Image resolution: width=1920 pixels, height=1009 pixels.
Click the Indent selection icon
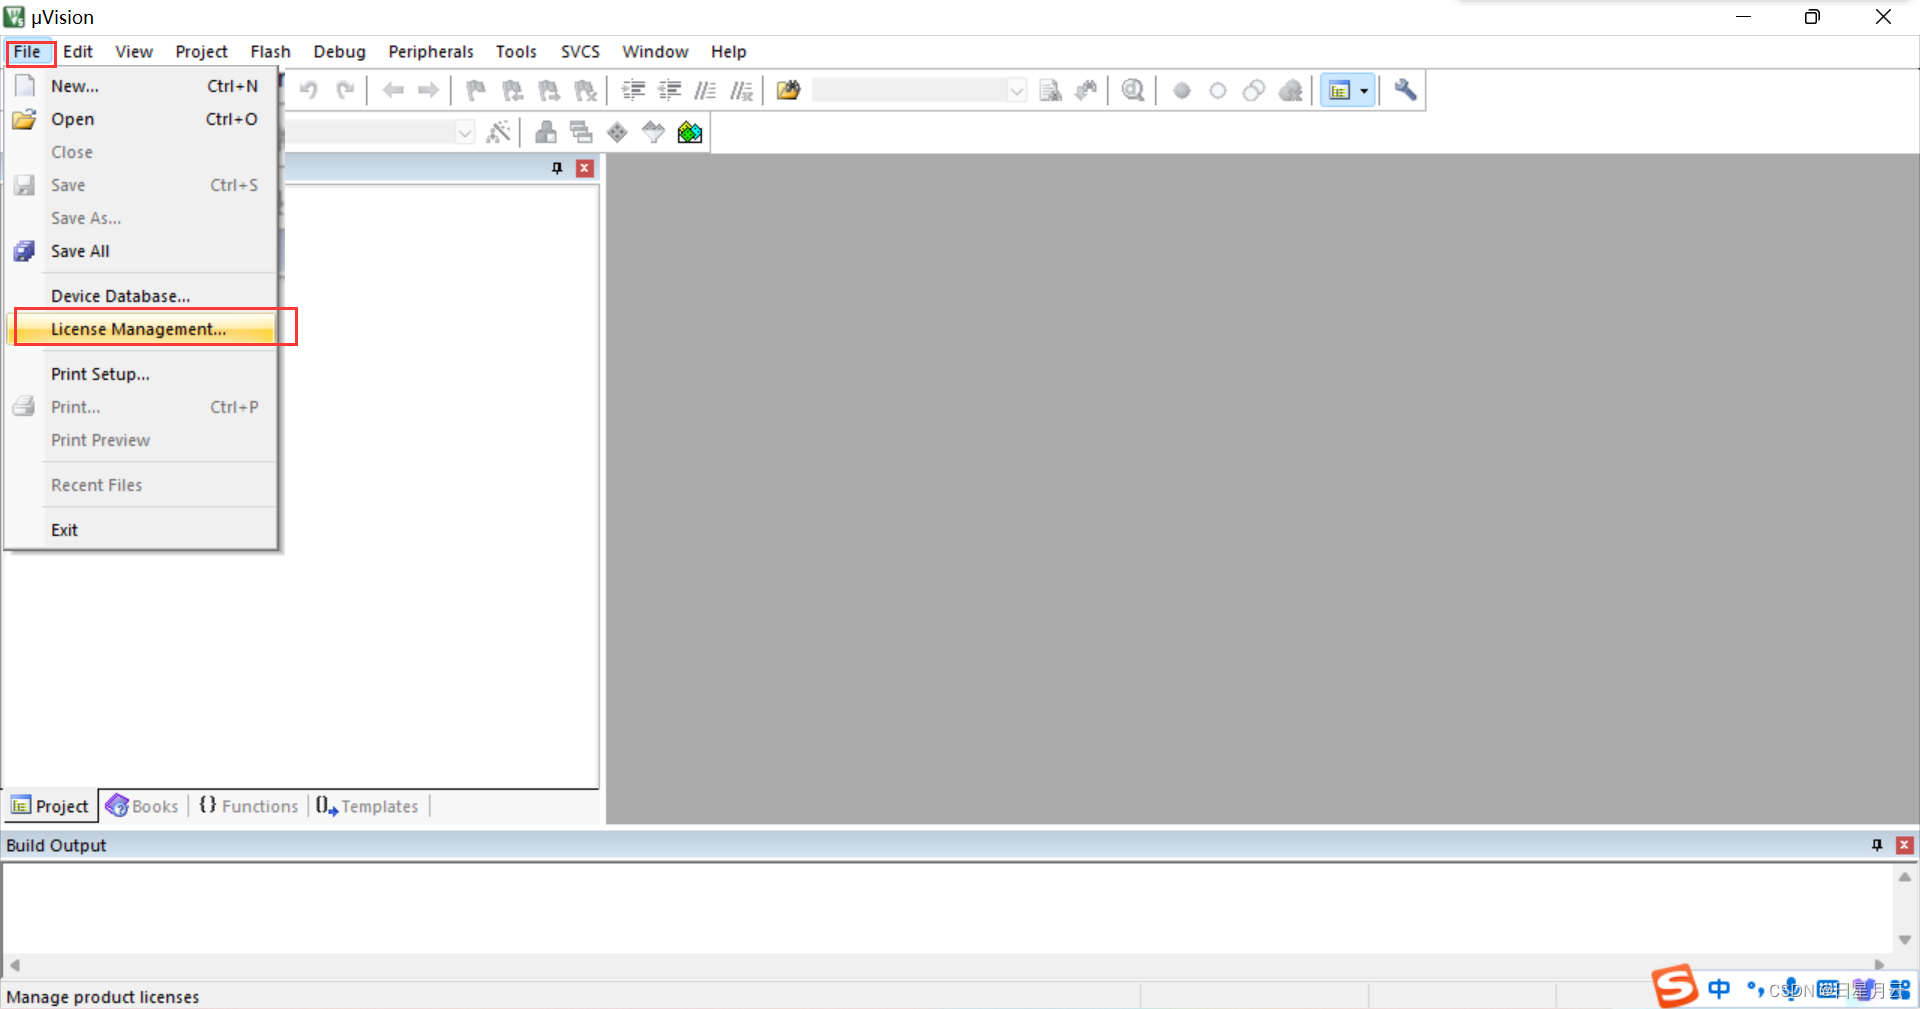(x=633, y=91)
